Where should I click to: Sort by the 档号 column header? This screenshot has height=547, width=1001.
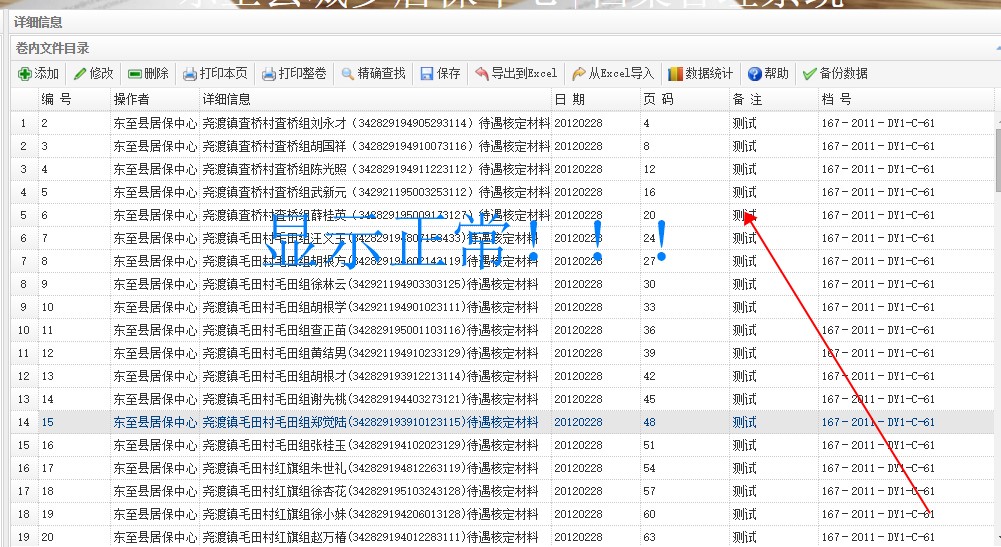click(x=906, y=99)
